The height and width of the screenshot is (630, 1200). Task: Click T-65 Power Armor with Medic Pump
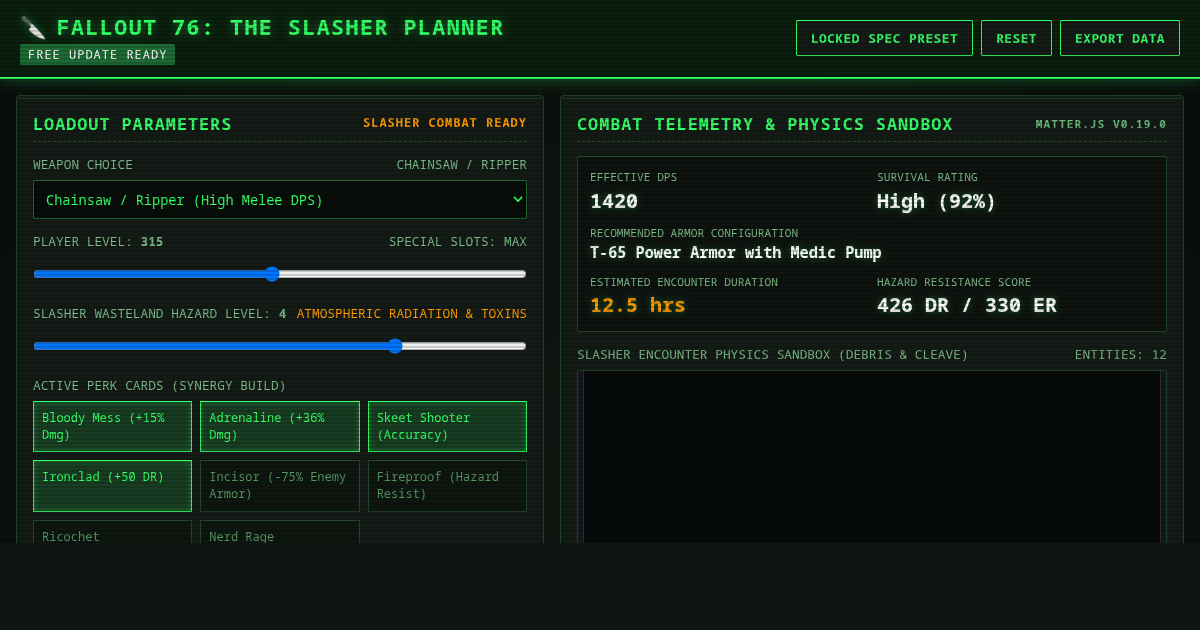point(736,252)
